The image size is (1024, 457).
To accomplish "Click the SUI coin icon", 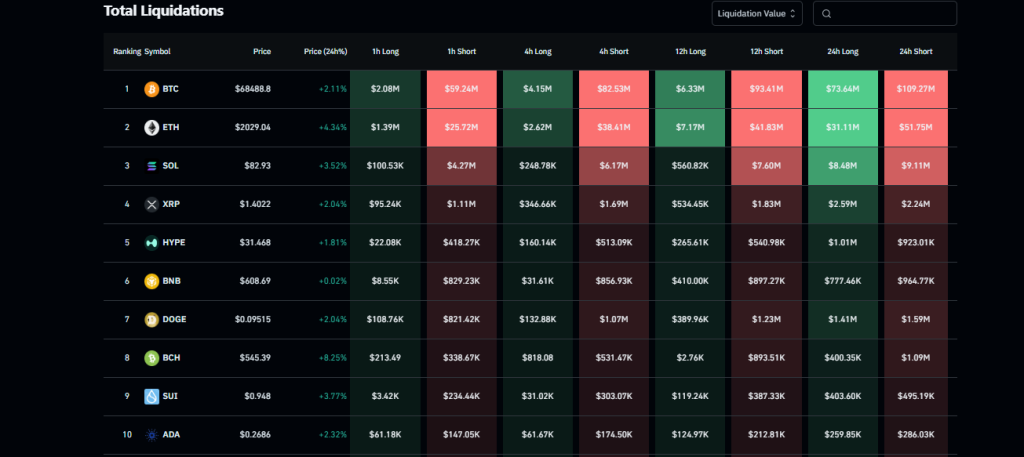I will point(152,396).
